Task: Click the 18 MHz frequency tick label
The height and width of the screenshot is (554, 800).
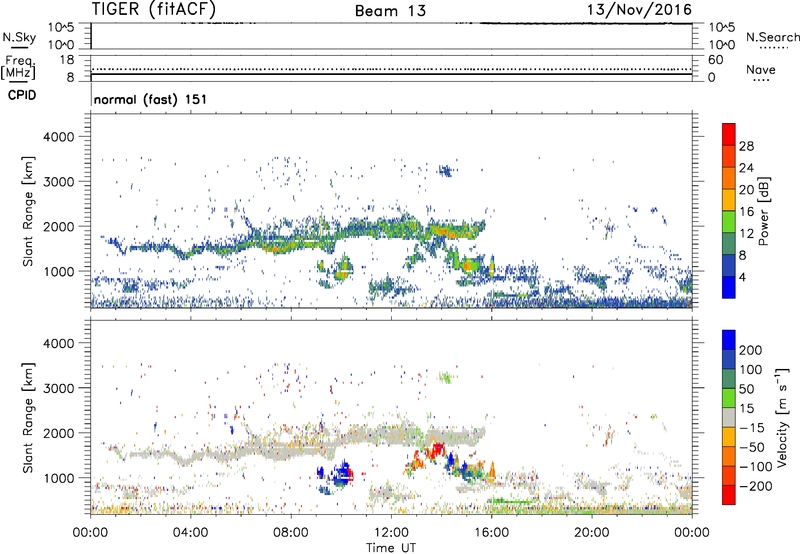Action: click(x=67, y=60)
